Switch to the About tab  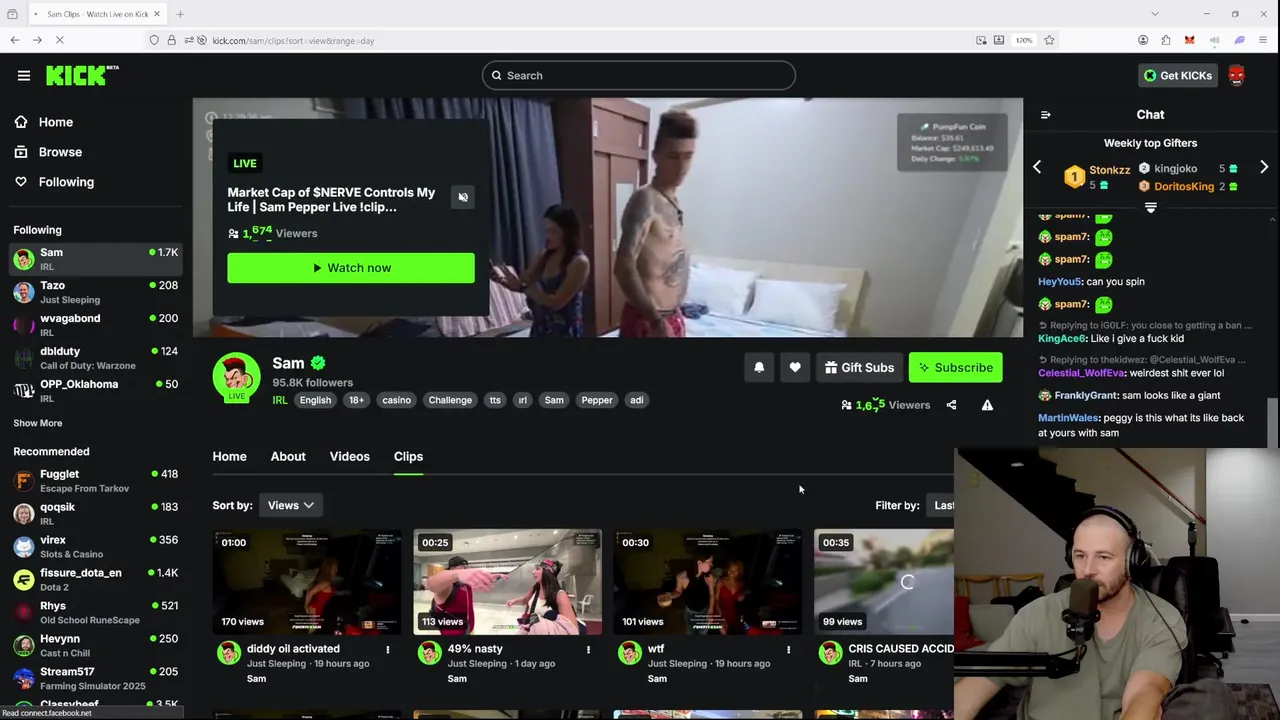click(x=288, y=456)
